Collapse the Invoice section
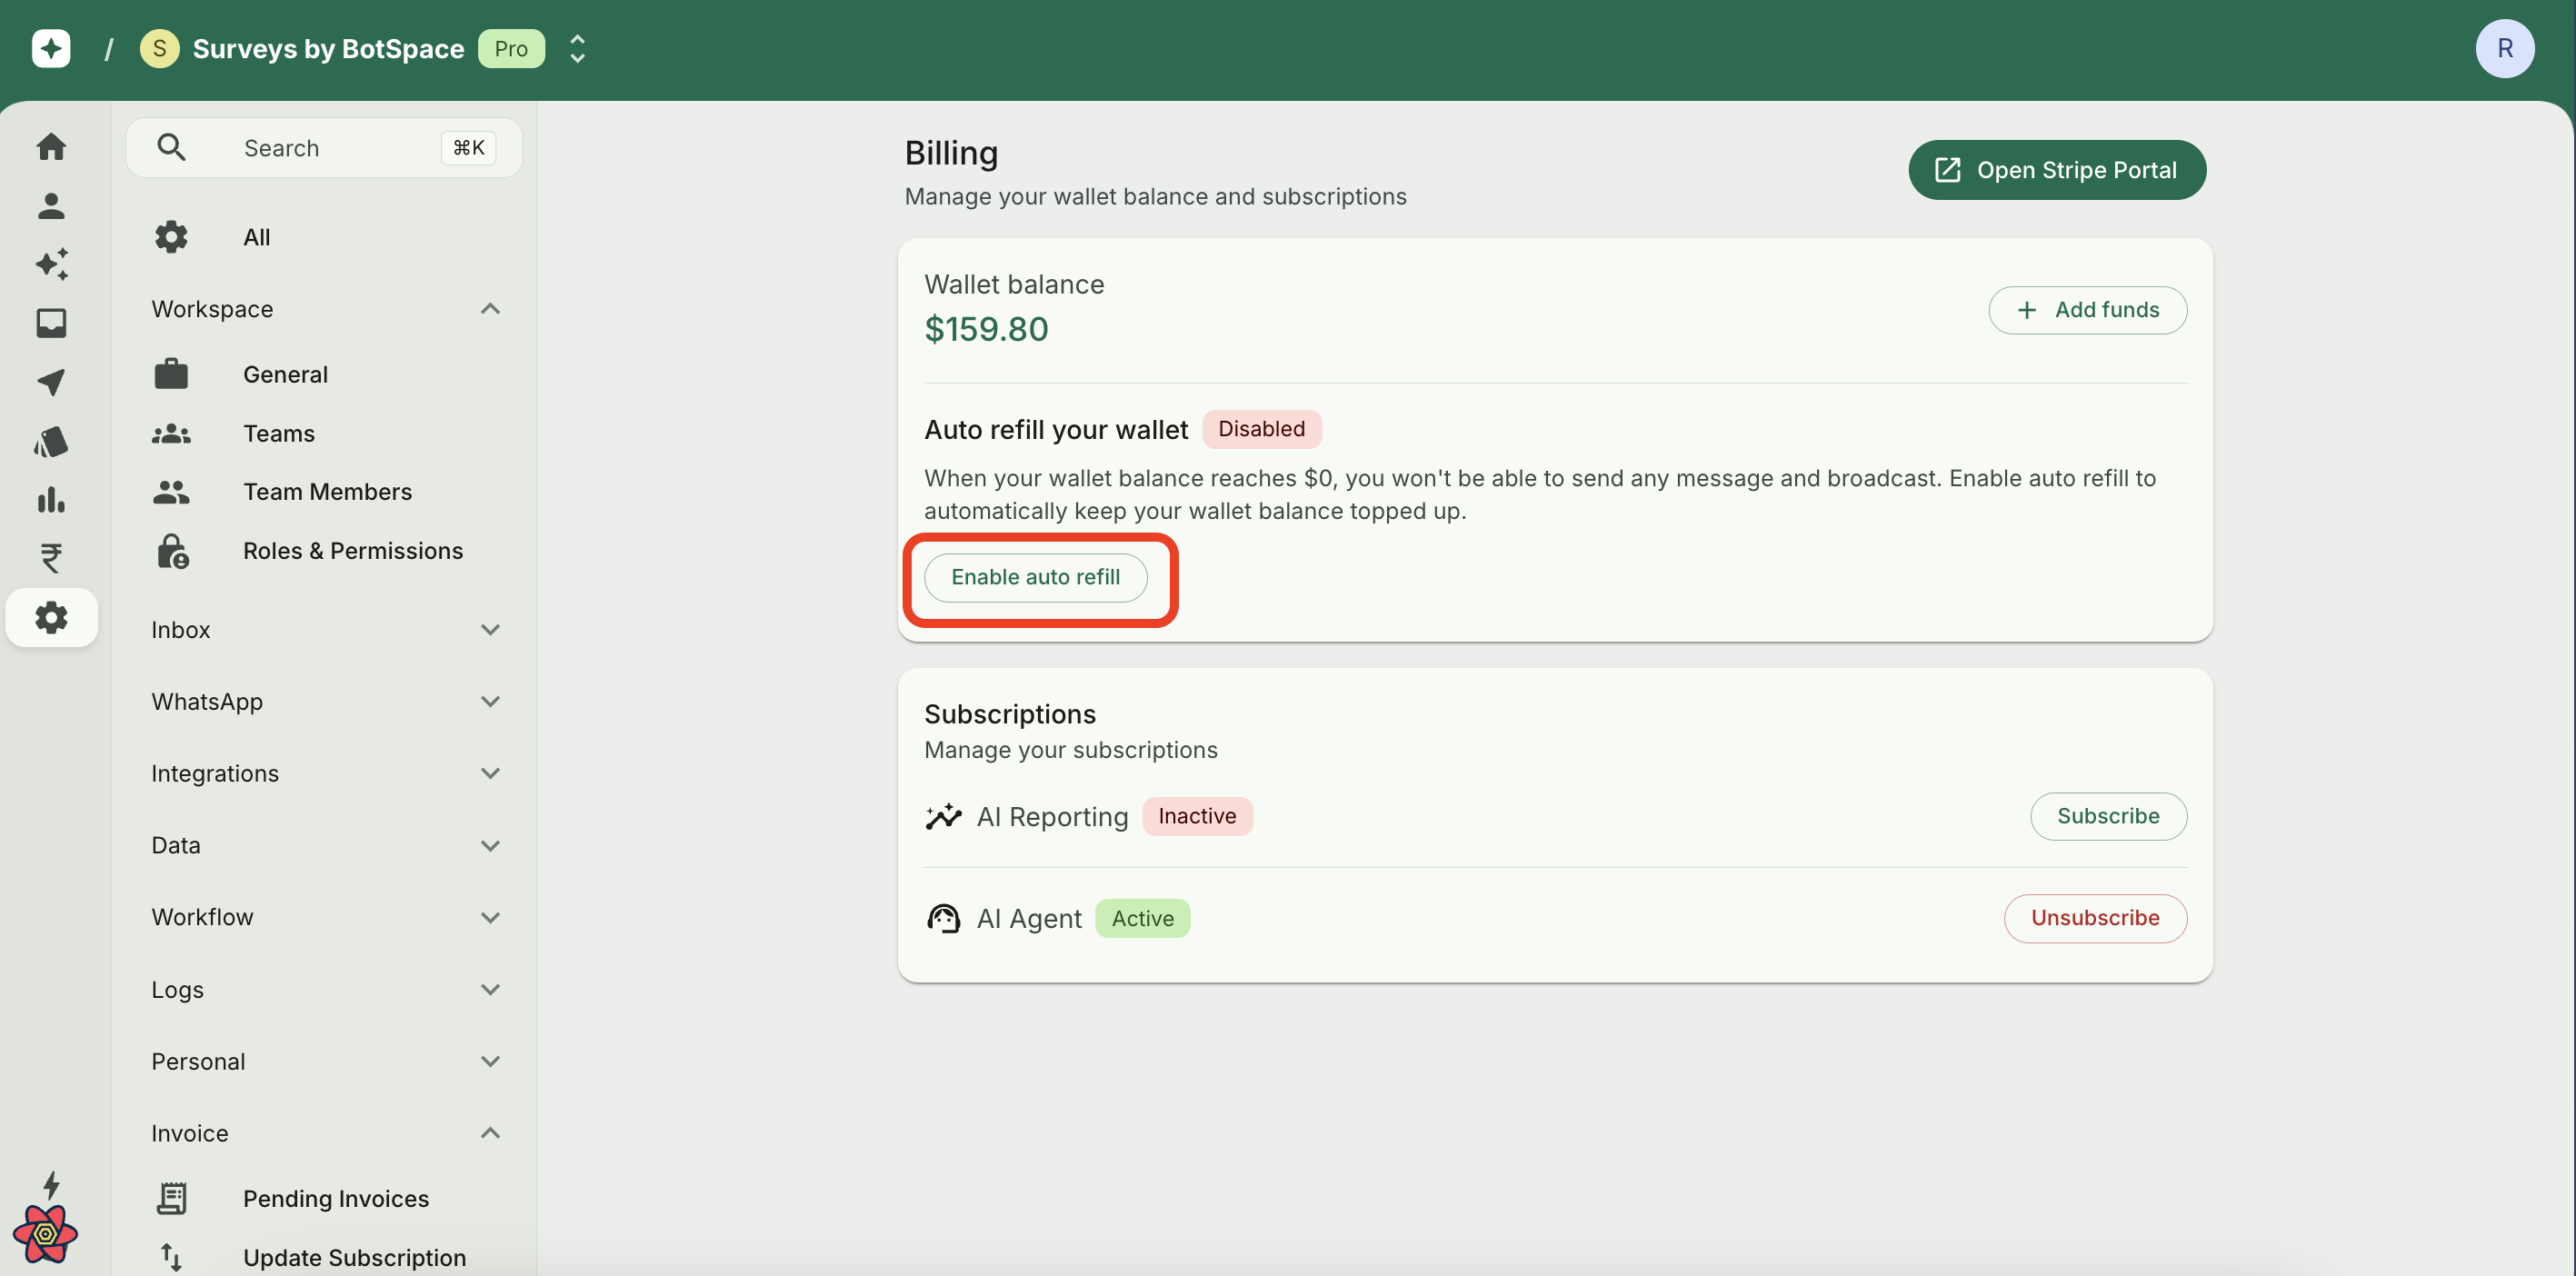Viewport: 2576px width, 1276px height. 489,1133
